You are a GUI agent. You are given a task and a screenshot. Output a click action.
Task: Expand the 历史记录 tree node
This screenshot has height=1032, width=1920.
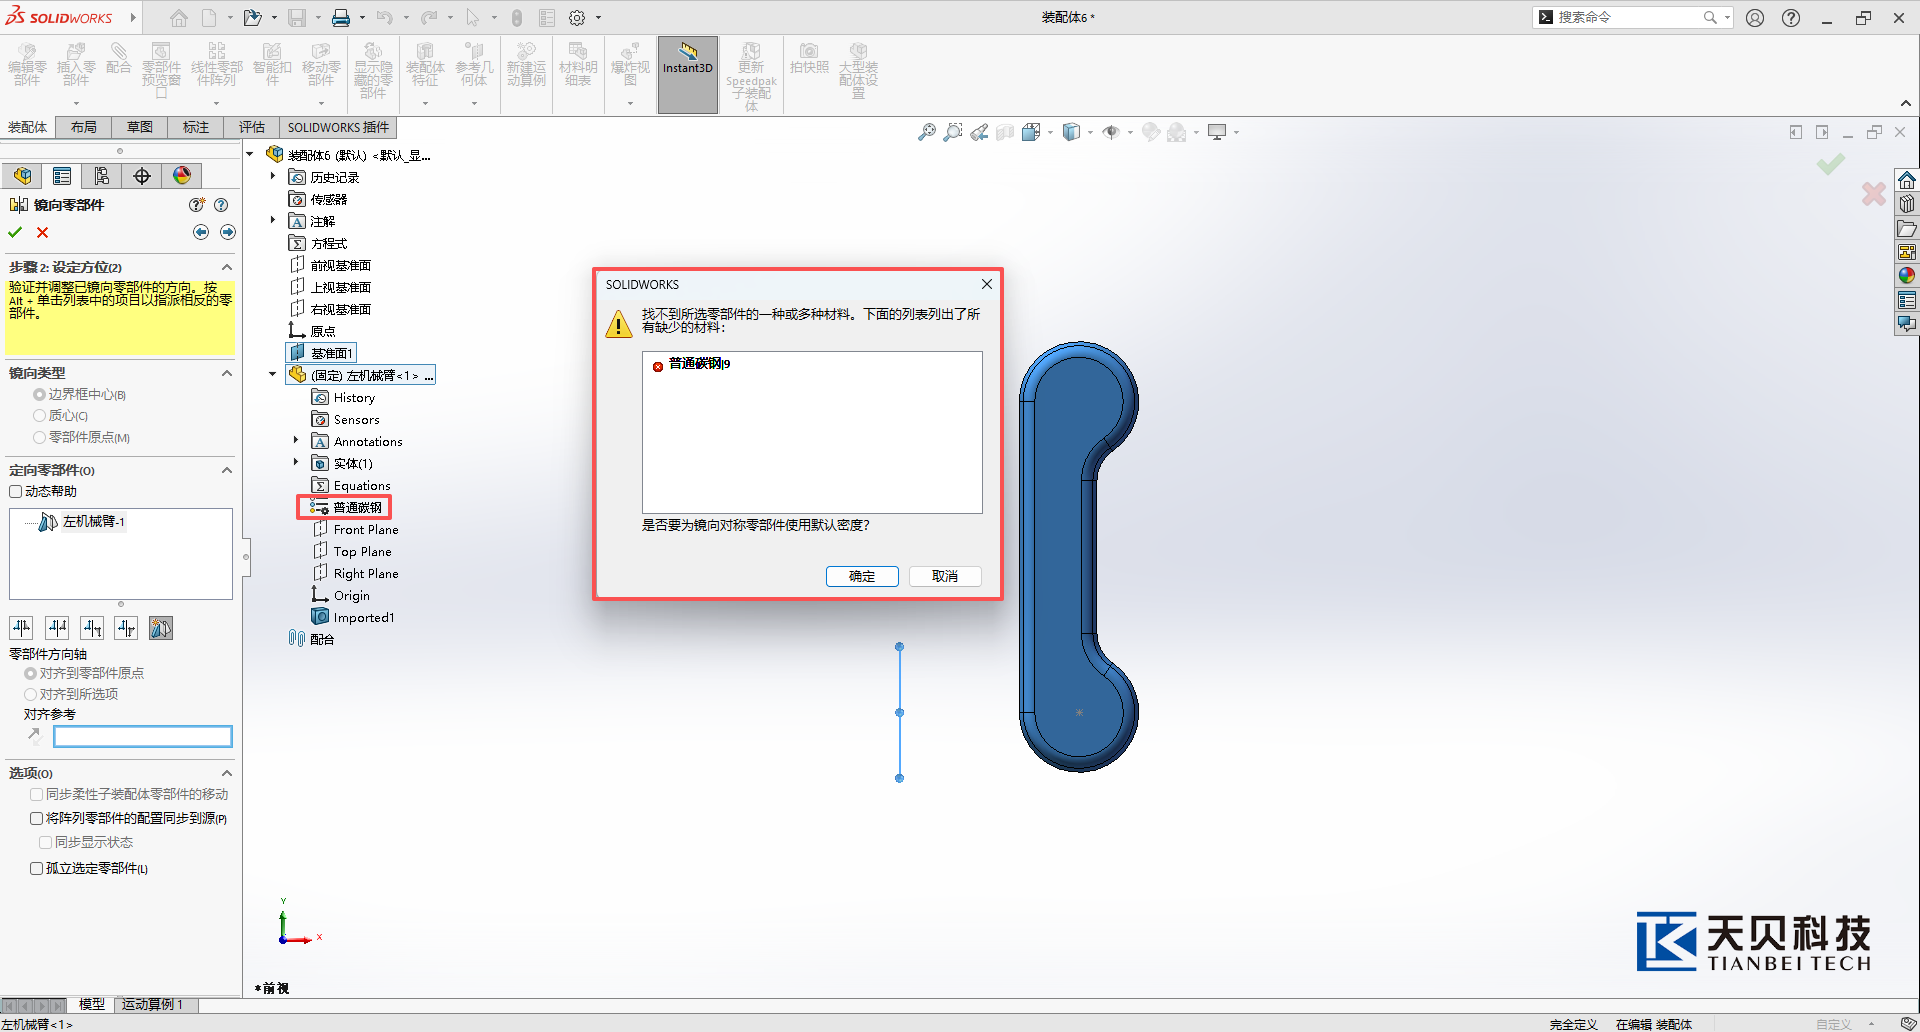273,177
